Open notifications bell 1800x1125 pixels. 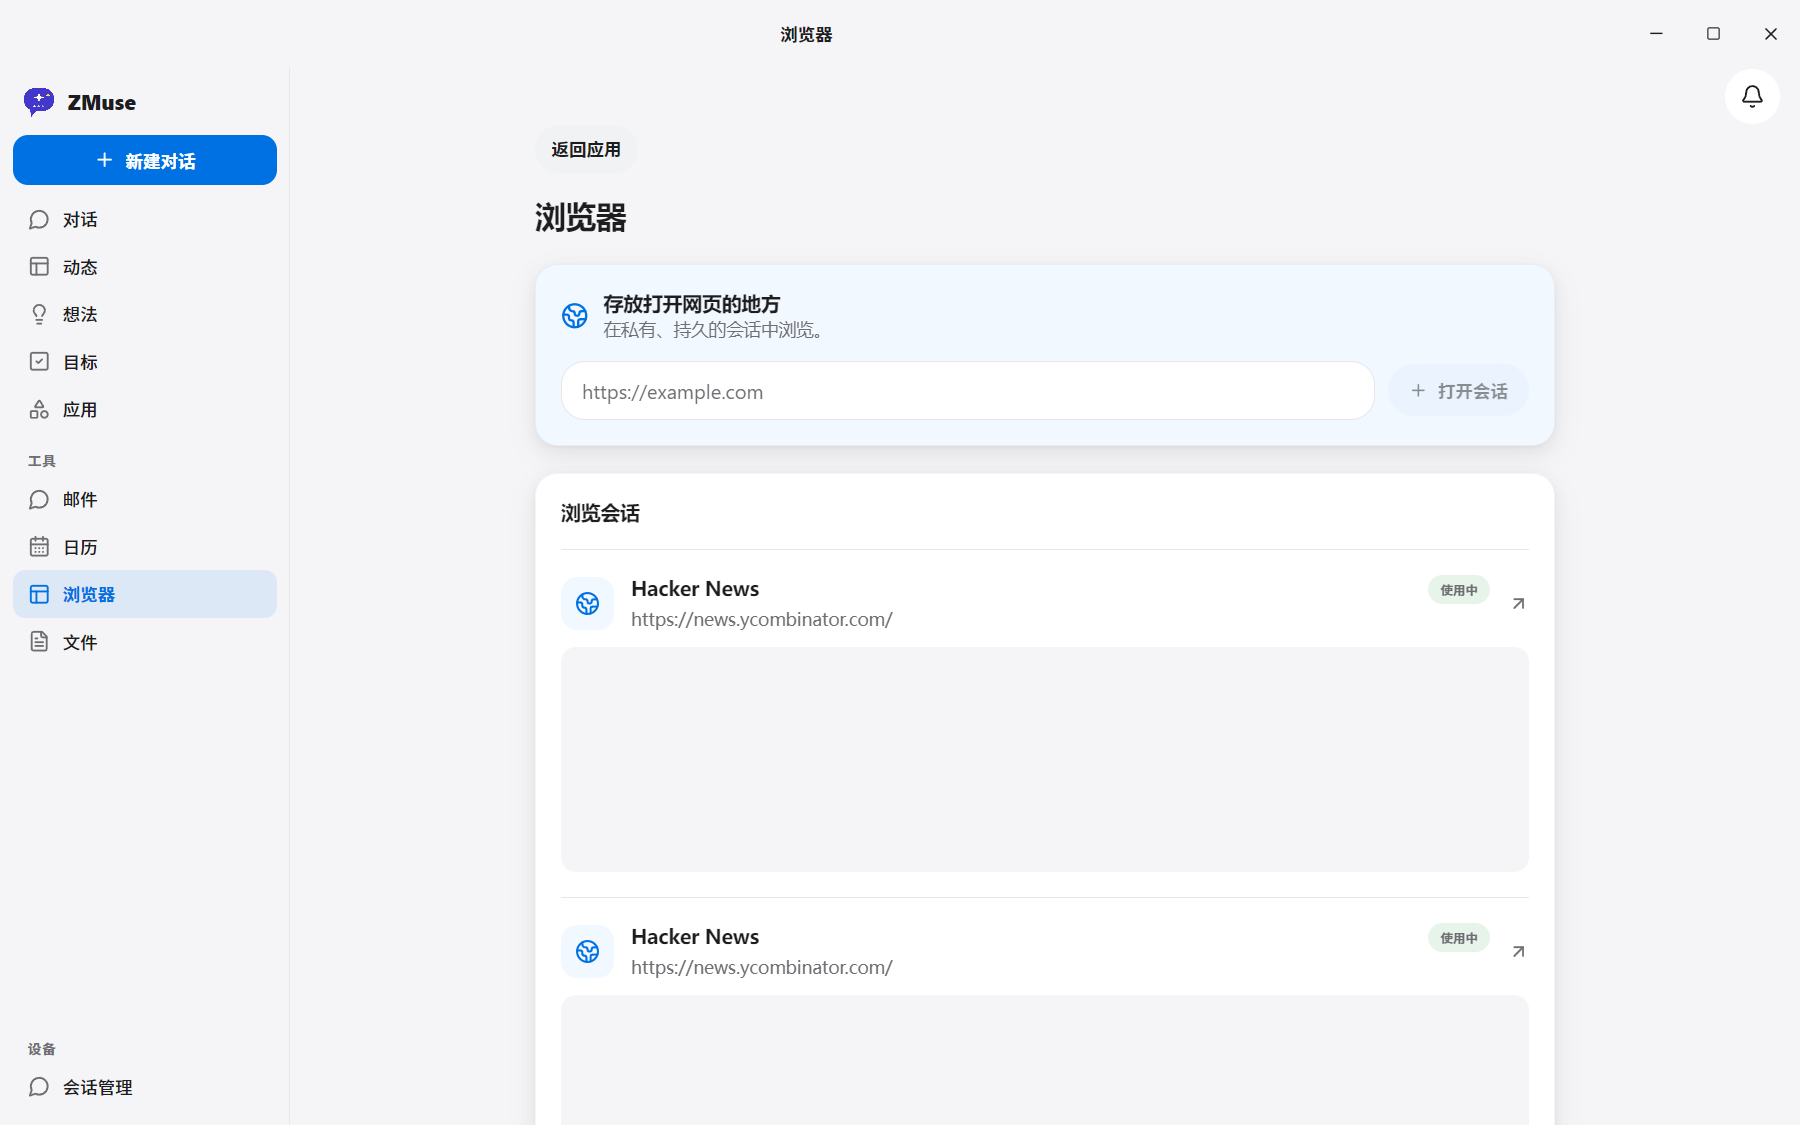click(x=1752, y=96)
